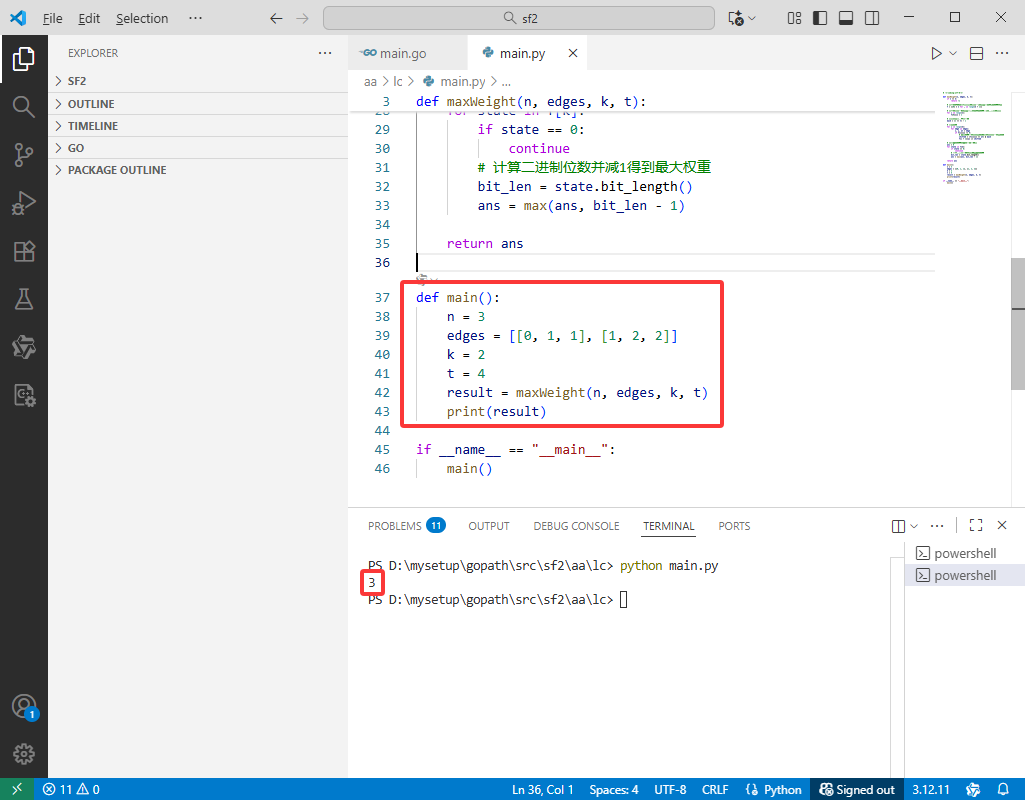Expand the TIMELINE section

pos(198,125)
